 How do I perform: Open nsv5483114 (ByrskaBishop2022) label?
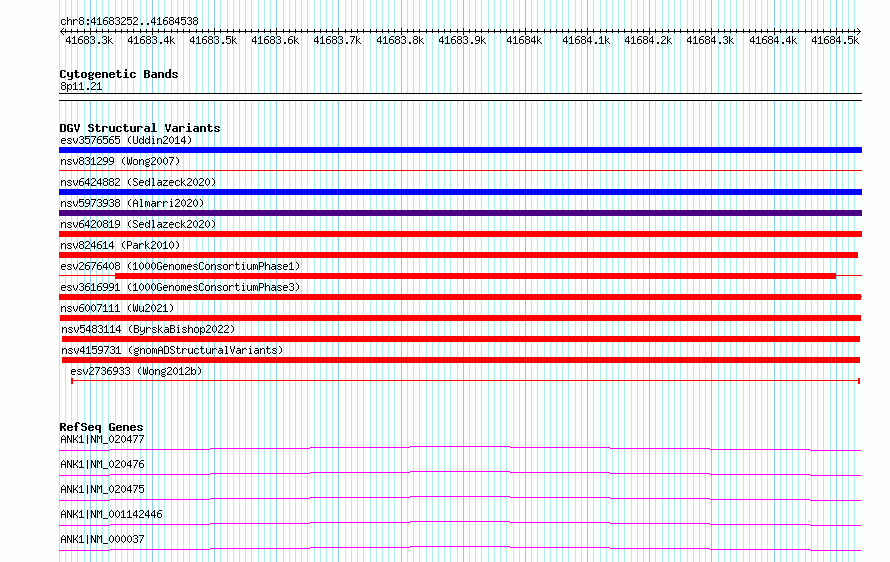[x=148, y=329]
